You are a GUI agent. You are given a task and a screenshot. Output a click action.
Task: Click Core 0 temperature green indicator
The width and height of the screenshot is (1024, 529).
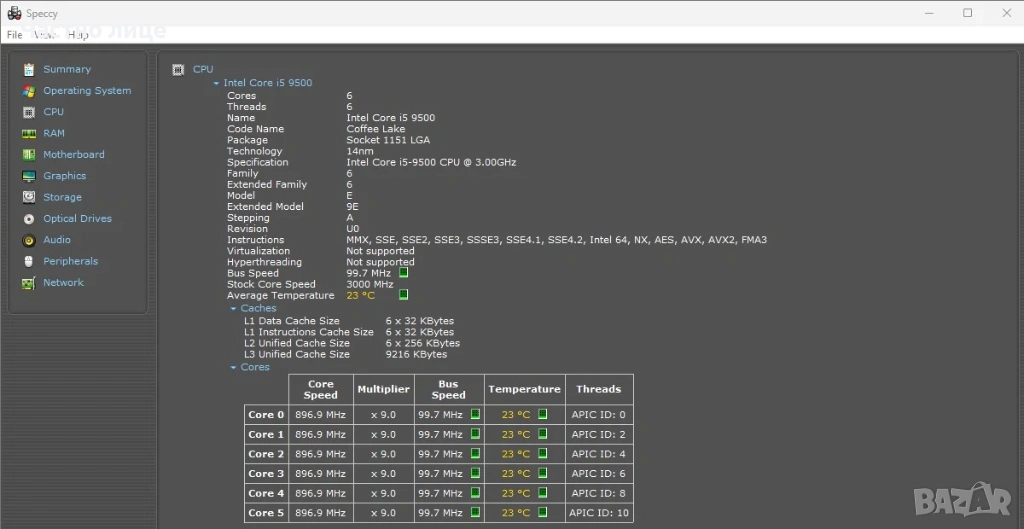[x=543, y=414]
